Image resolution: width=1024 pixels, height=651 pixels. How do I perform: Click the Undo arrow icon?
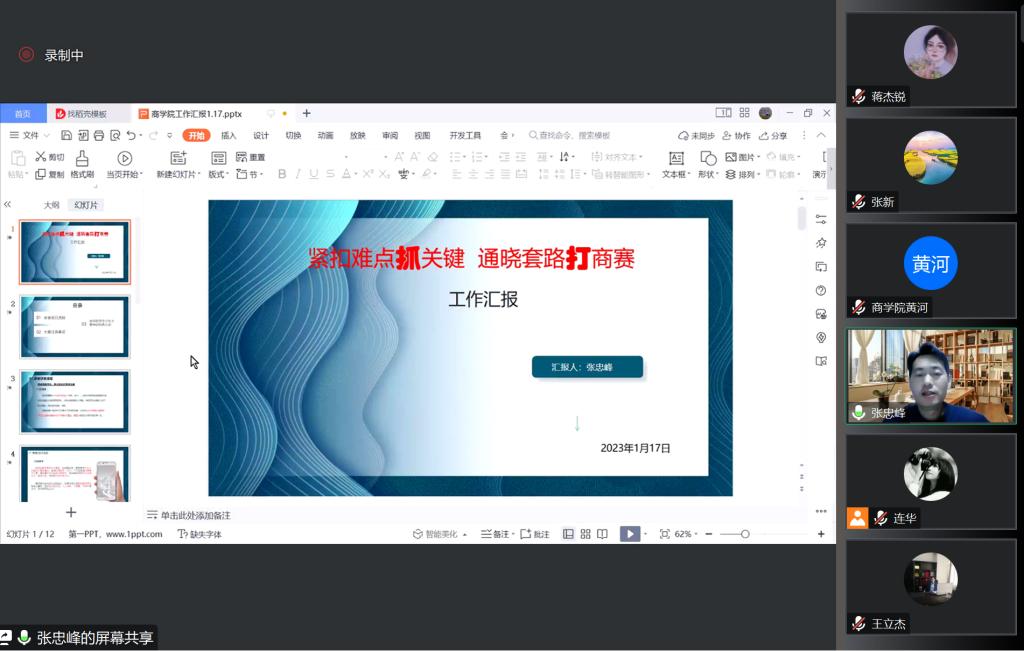131,136
